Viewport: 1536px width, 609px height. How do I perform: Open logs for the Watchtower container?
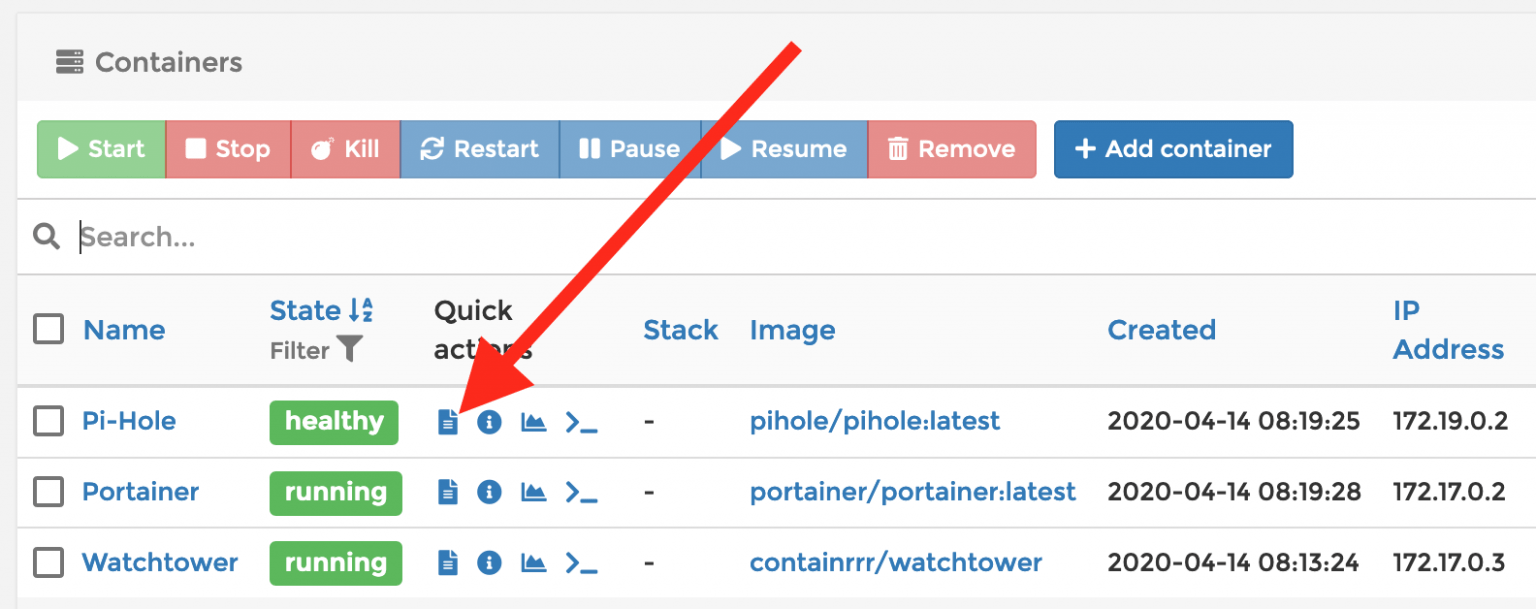click(x=447, y=563)
